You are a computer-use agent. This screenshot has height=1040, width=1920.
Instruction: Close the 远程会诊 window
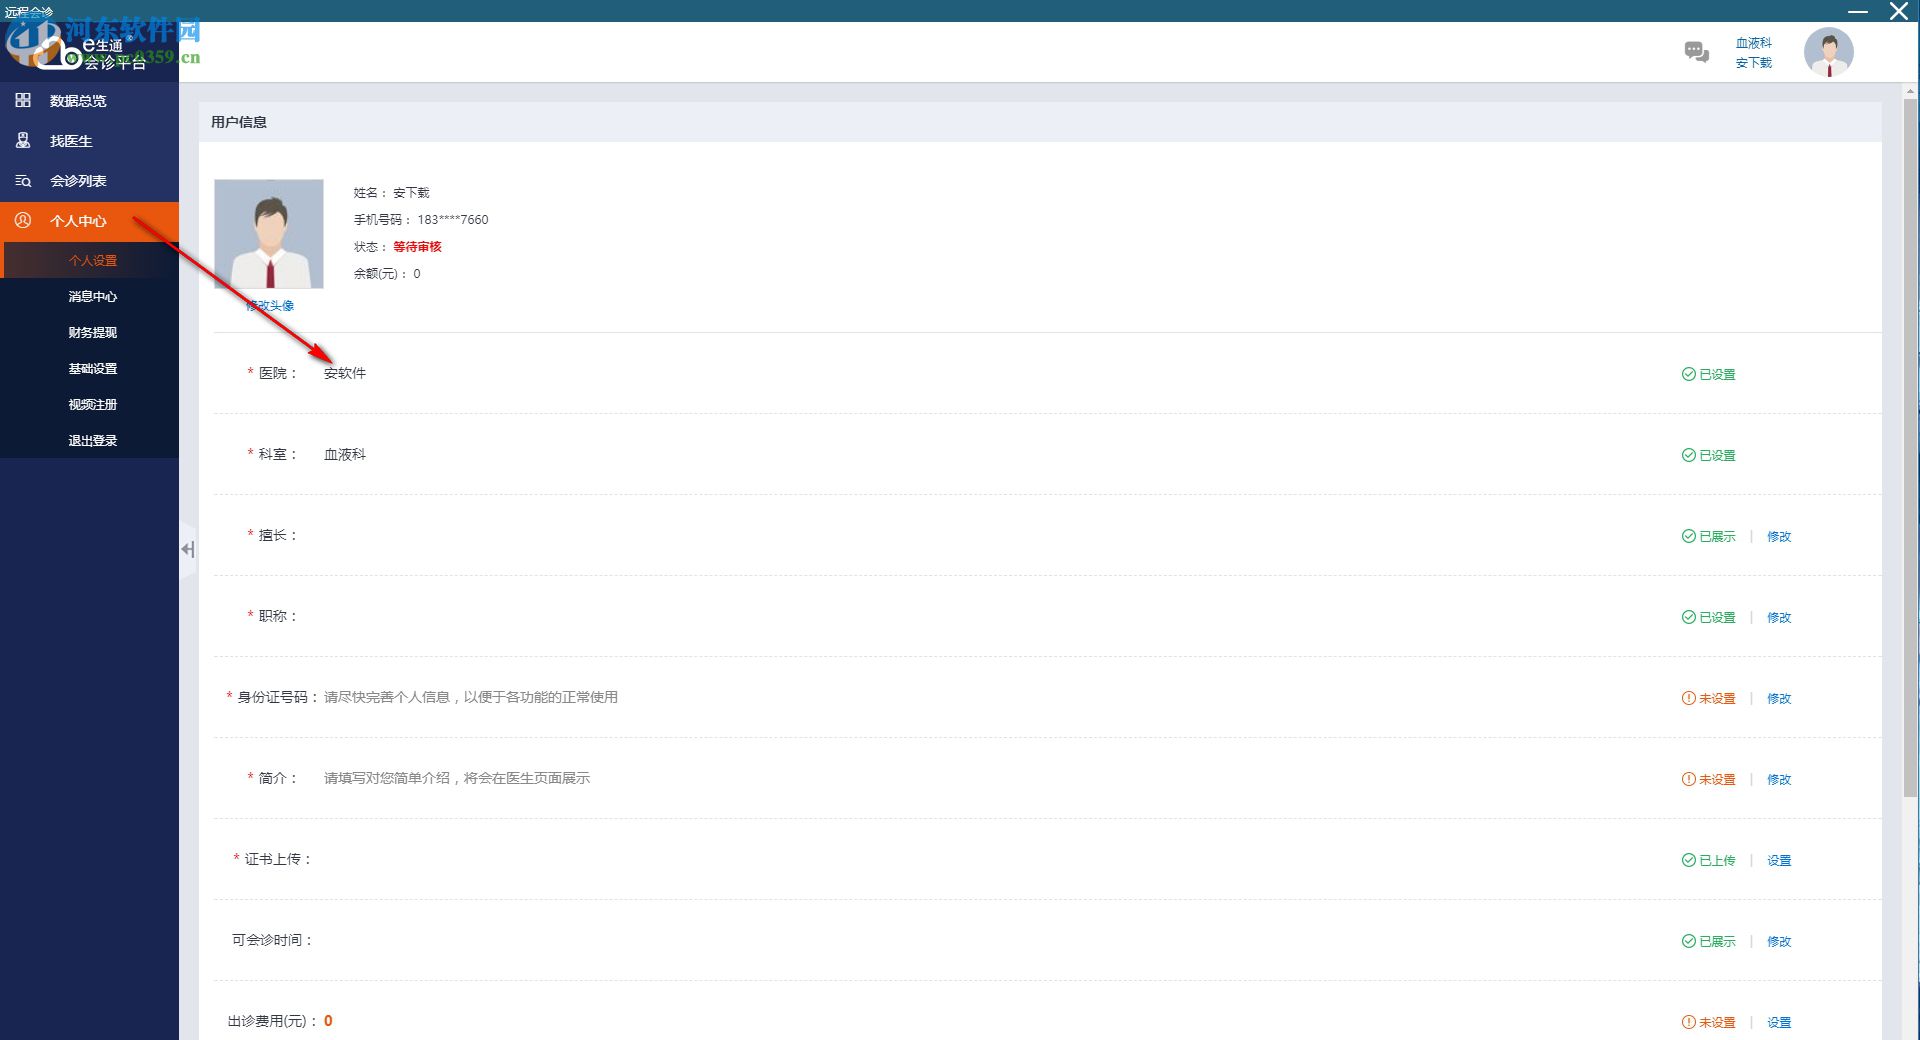tap(1898, 11)
